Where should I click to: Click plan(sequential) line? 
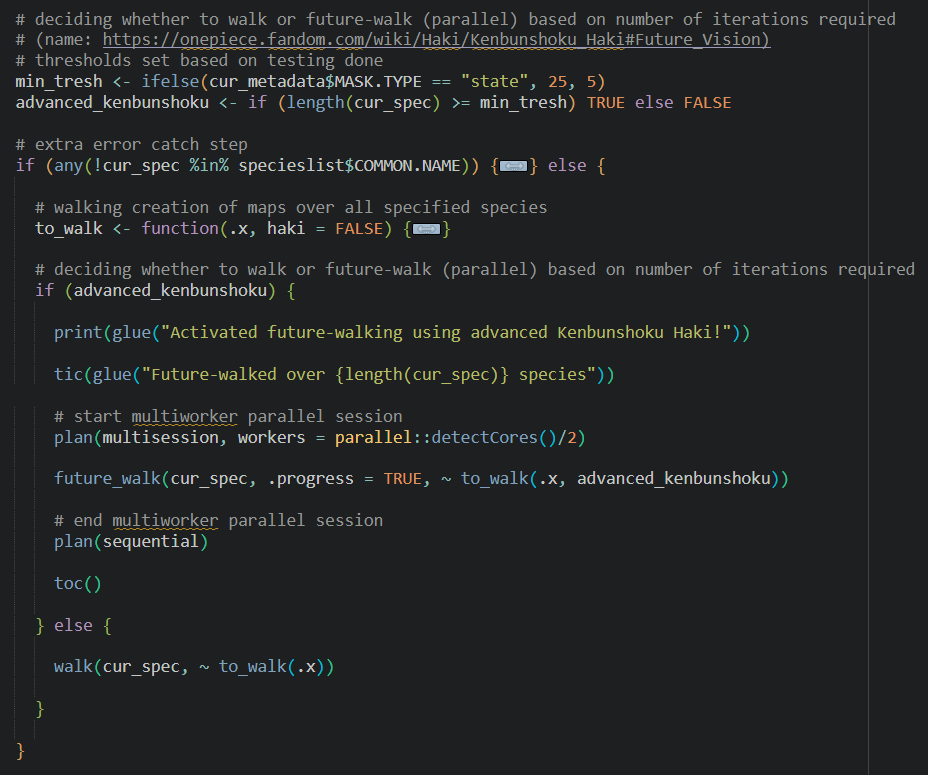131,542
